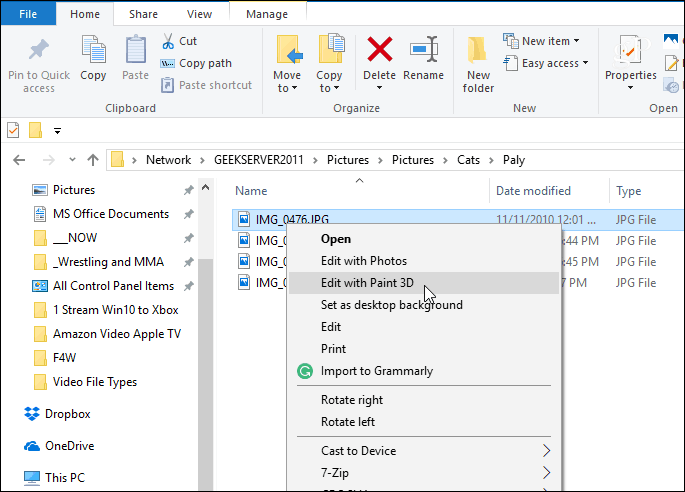Screen dimensions: 685x492
Task: Select Rotate right
Action: pos(424,400)
